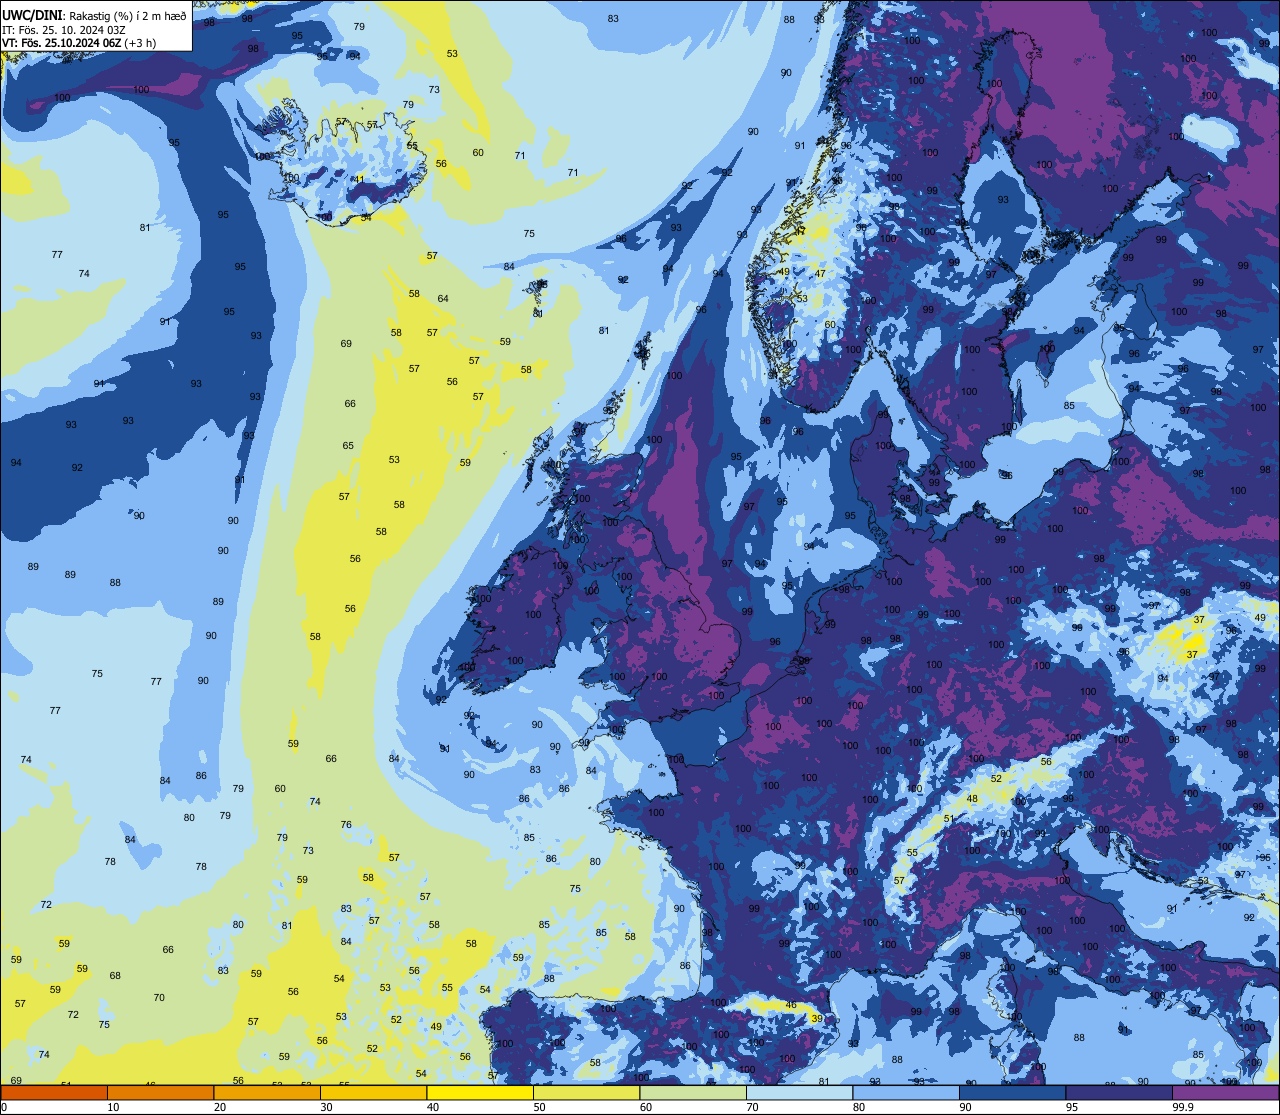This screenshot has height=1115, width=1280.
Task: Click the dark orange 0–10 legend swatch
Action: 54,1093
